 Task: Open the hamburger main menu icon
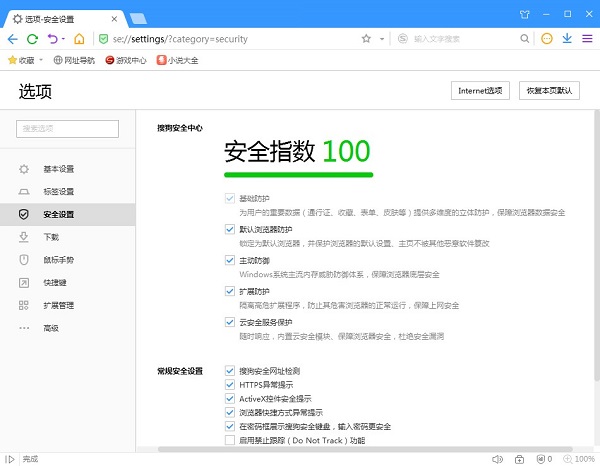pos(587,39)
